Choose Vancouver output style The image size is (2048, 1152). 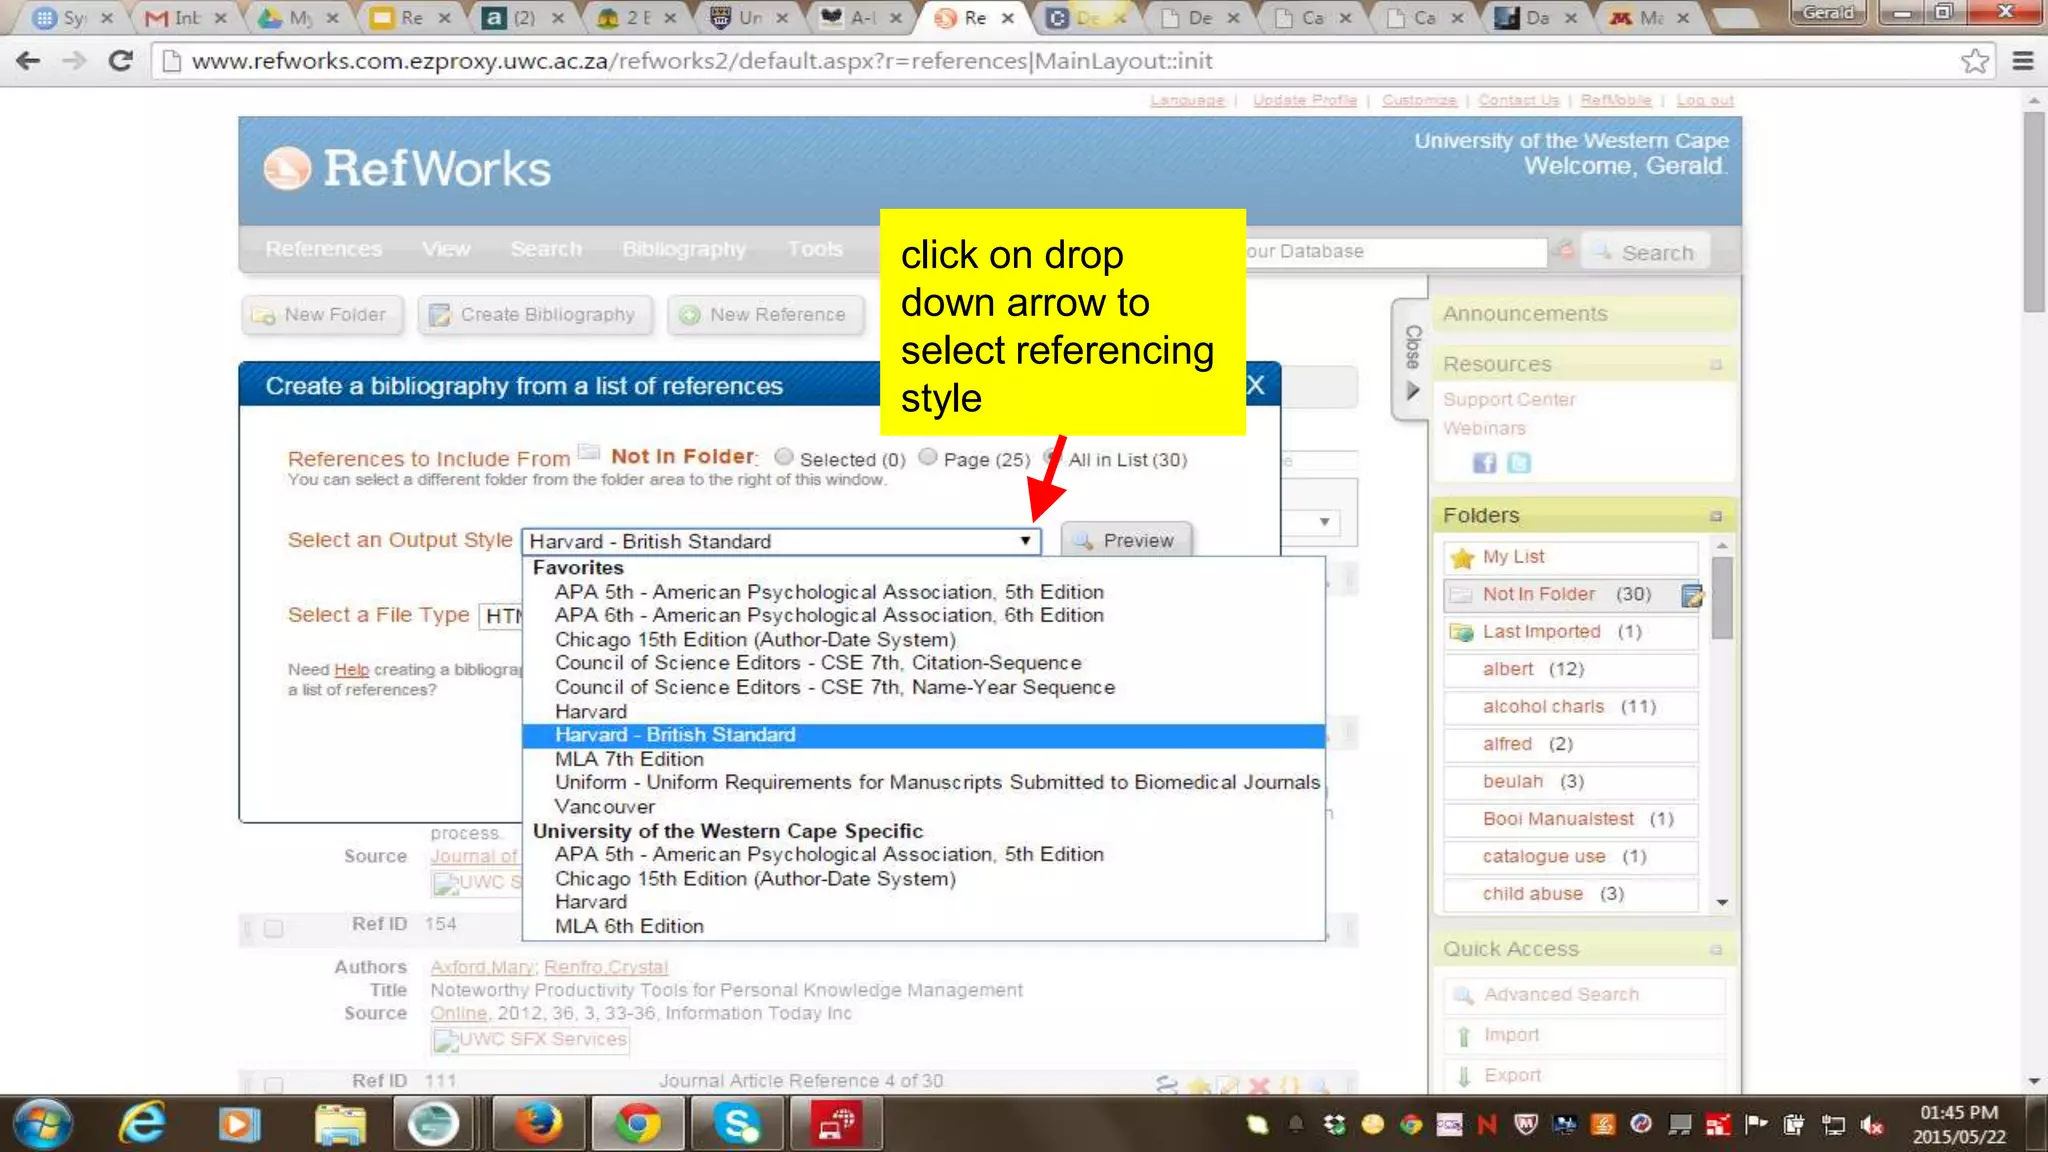point(604,807)
